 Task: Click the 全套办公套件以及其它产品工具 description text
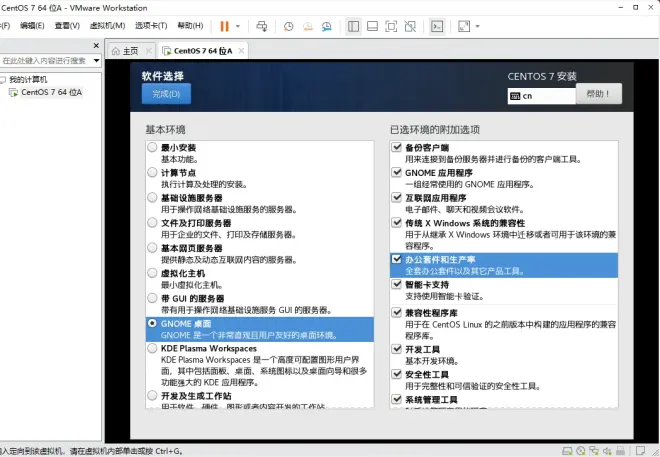click(x=465, y=271)
